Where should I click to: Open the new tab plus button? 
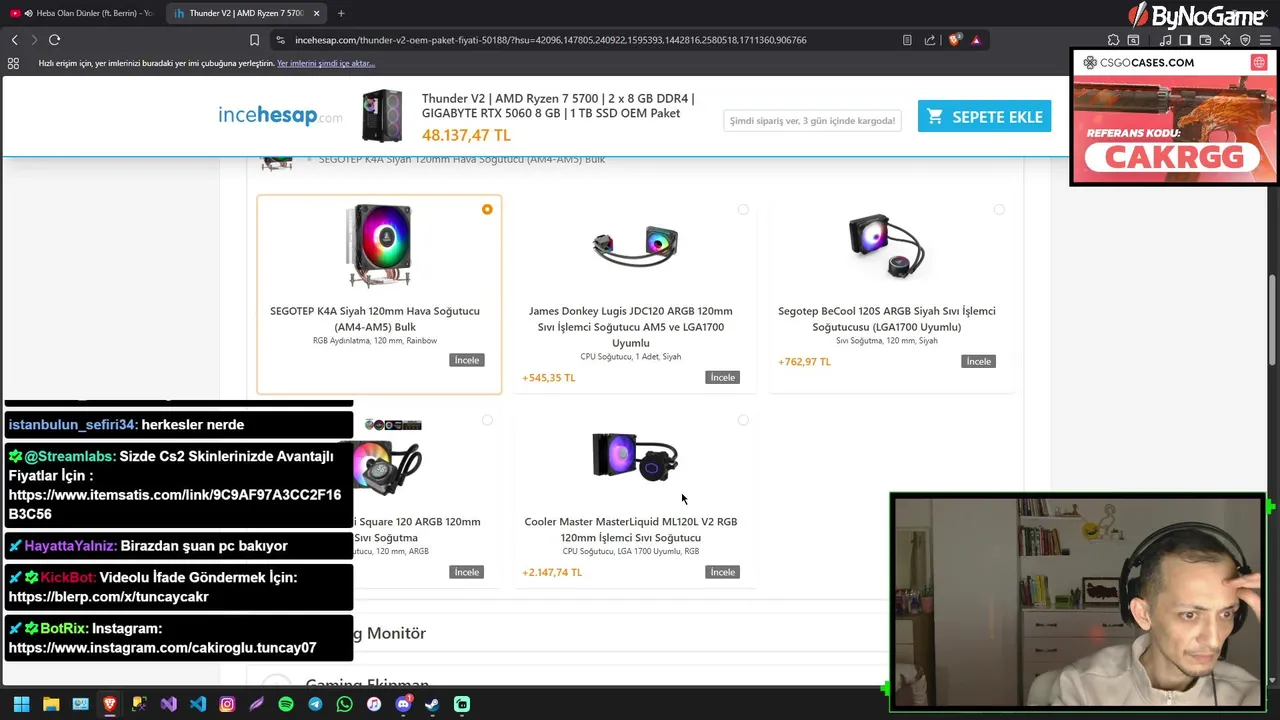click(341, 13)
